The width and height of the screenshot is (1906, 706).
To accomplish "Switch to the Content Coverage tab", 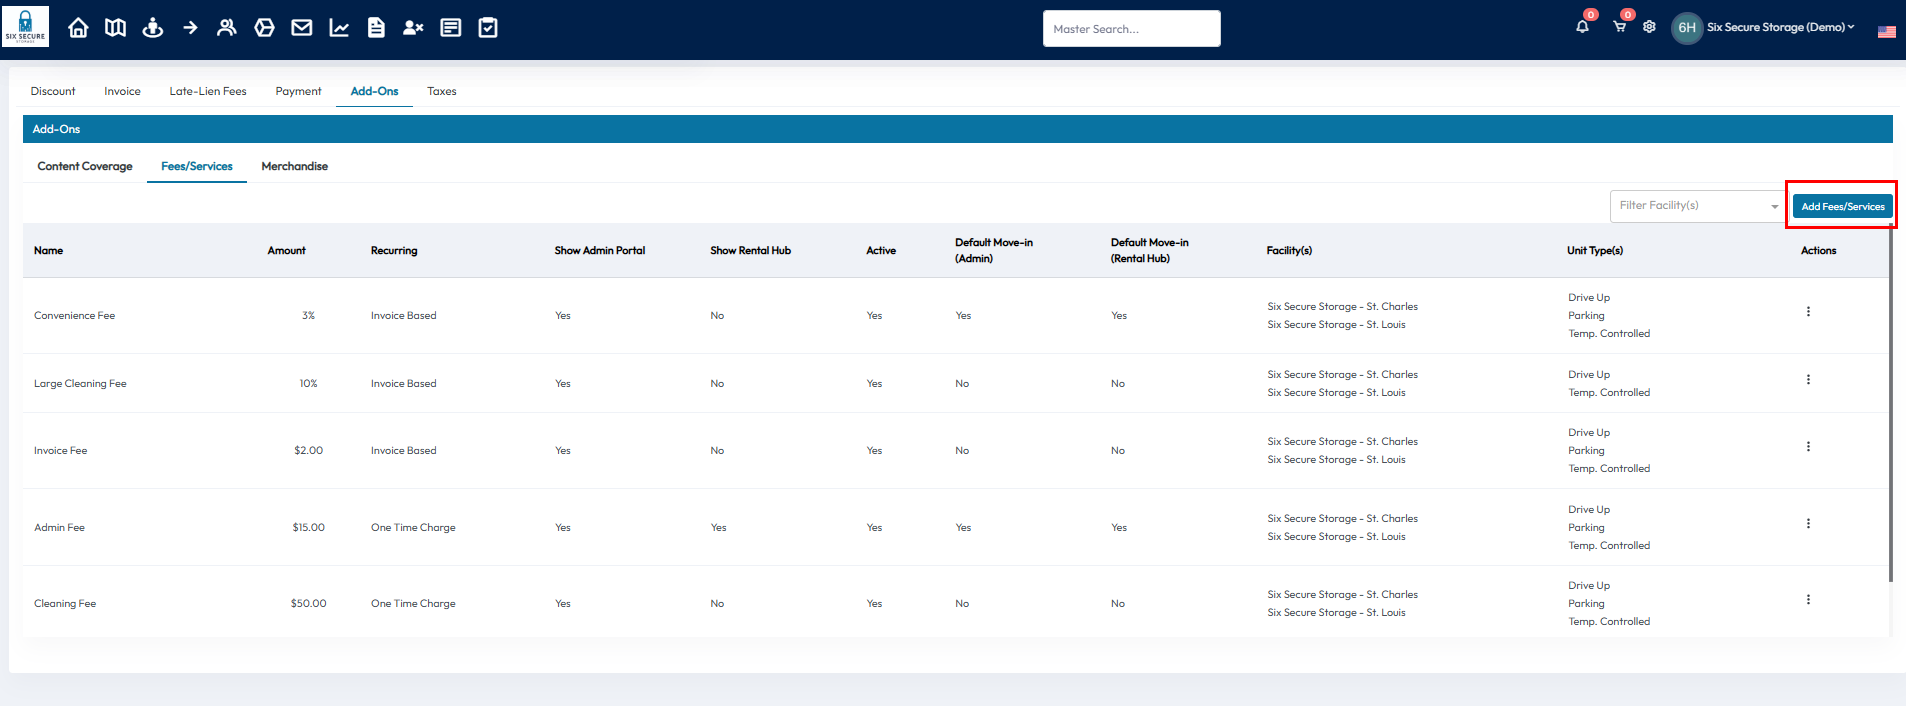I will (x=85, y=166).
